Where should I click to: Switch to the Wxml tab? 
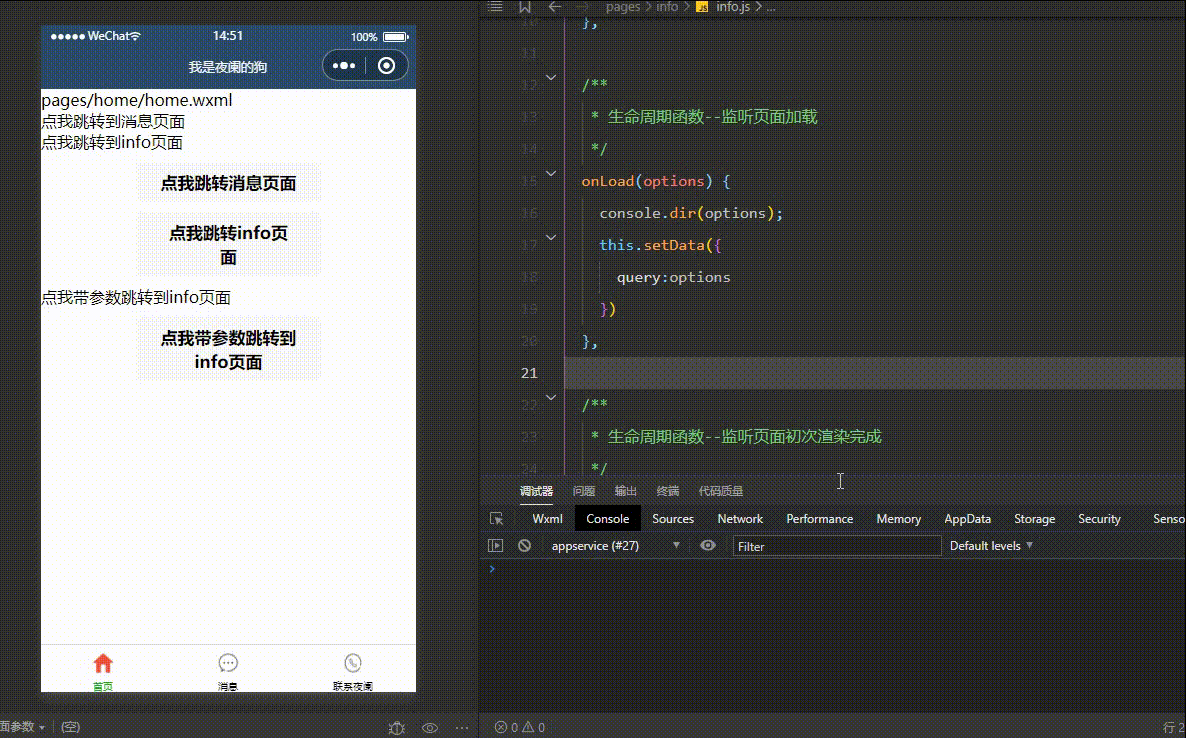coord(547,519)
